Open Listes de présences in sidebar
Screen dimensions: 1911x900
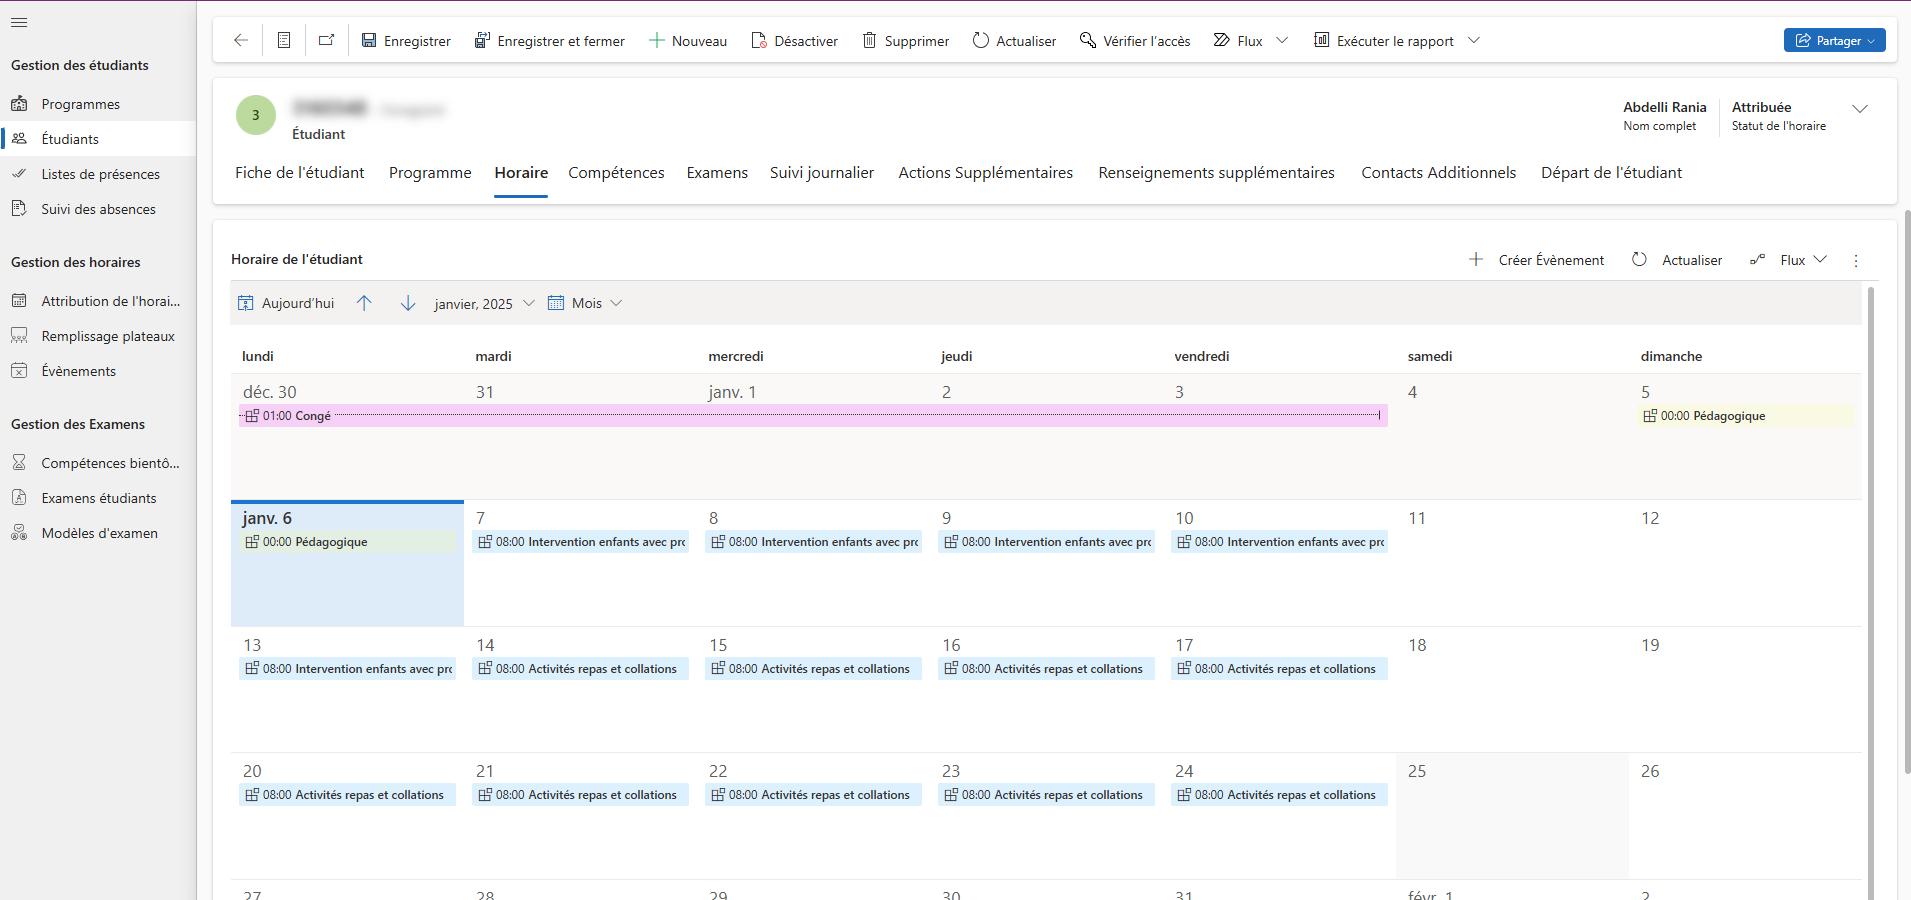[x=98, y=174]
